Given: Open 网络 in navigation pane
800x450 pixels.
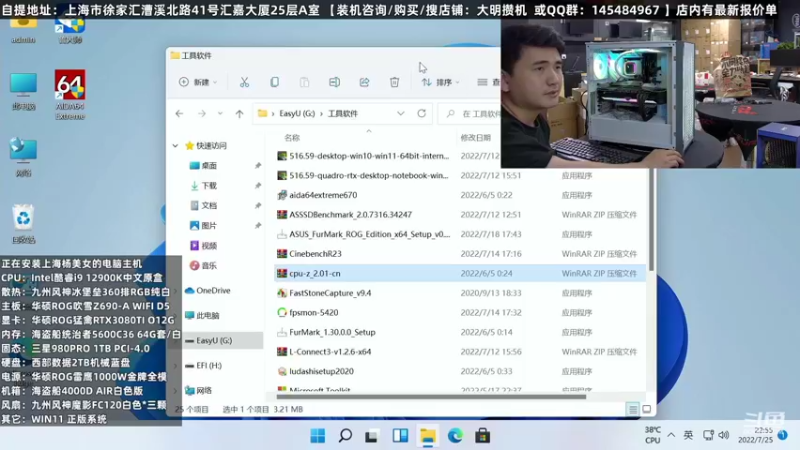Looking at the screenshot, I should [x=198, y=391].
